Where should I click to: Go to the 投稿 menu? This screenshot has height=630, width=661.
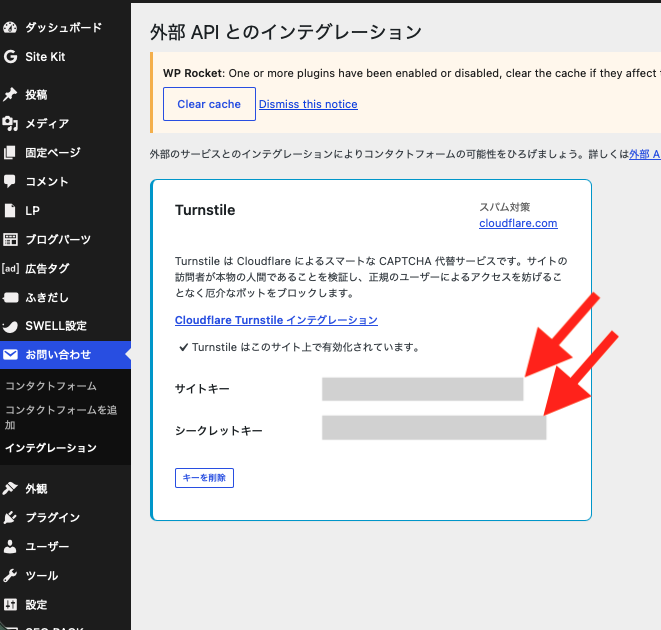36,94
